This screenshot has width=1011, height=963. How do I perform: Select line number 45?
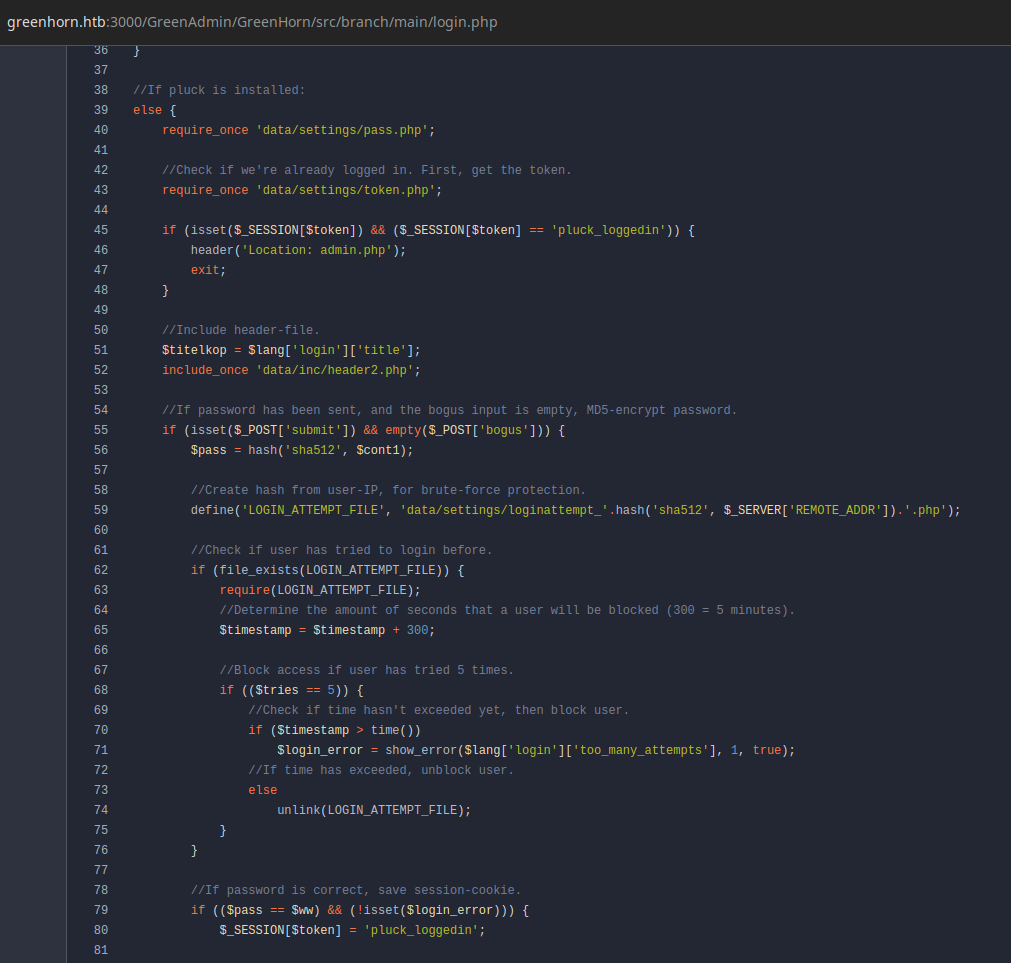tap(101, 230)
